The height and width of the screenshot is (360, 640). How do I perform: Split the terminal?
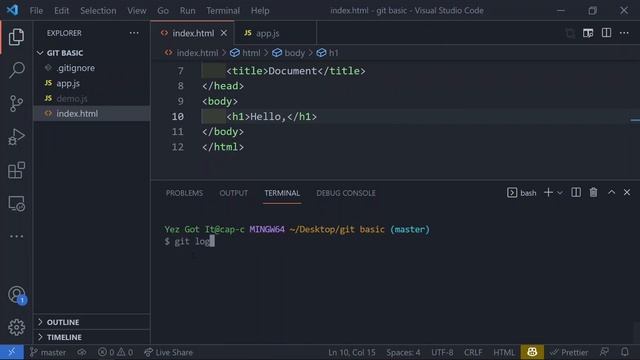[x=576, y=193]
